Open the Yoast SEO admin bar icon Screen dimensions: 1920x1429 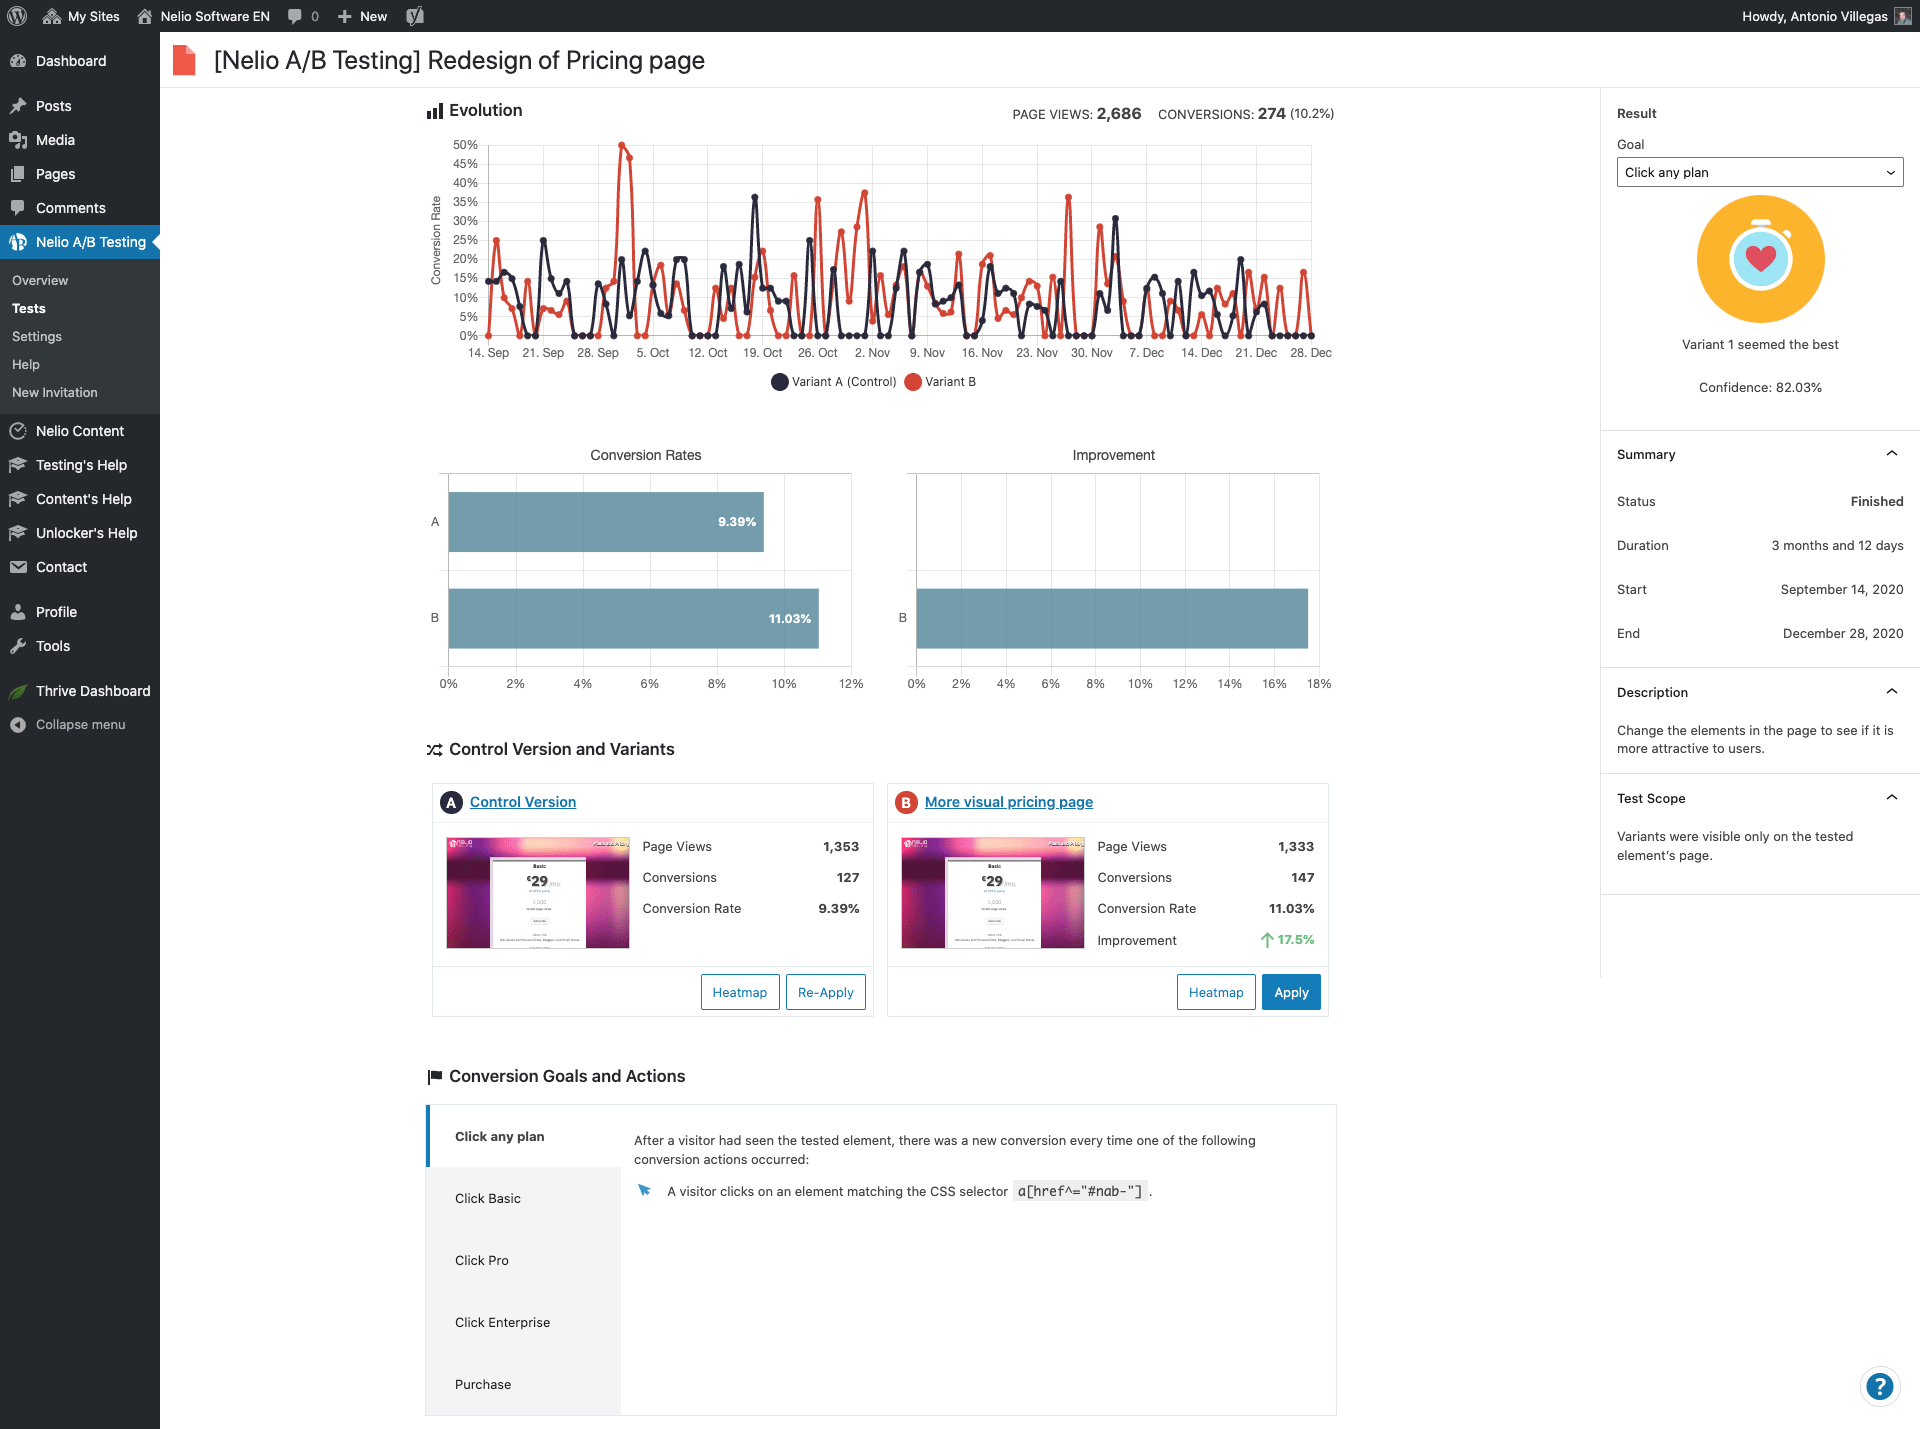point(415,16)
